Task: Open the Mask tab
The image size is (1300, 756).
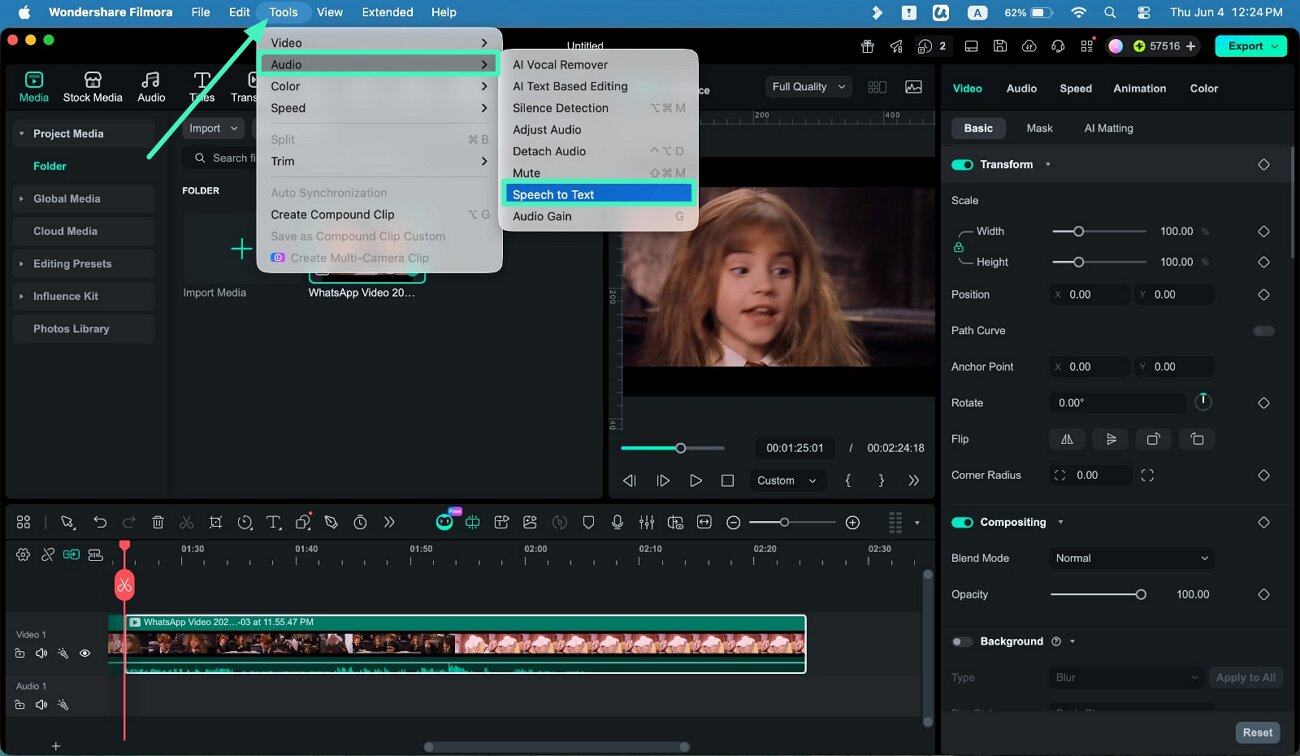Action: pyautogui.click(x=1039, y=128)
